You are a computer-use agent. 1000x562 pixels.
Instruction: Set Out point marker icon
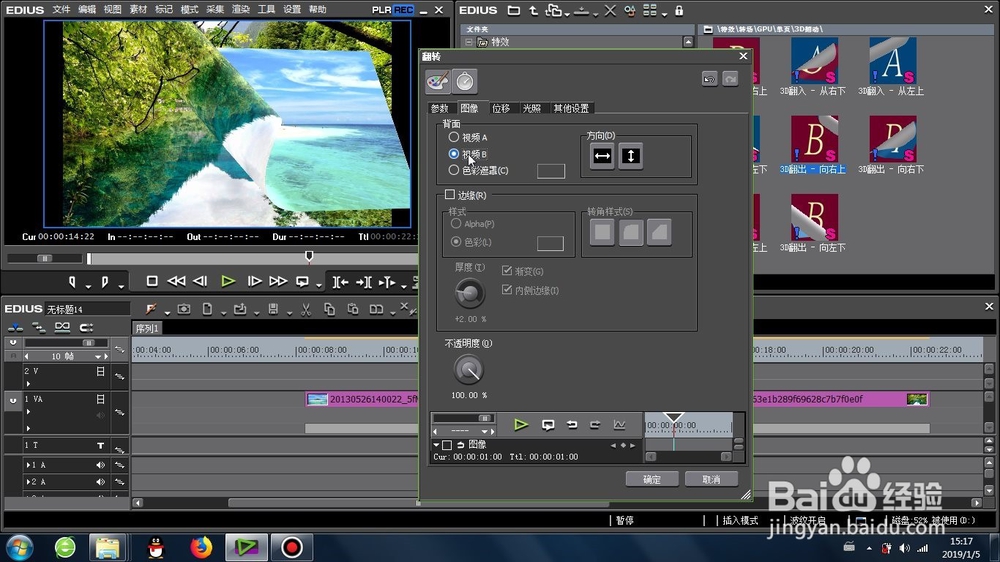pos(105,281)
